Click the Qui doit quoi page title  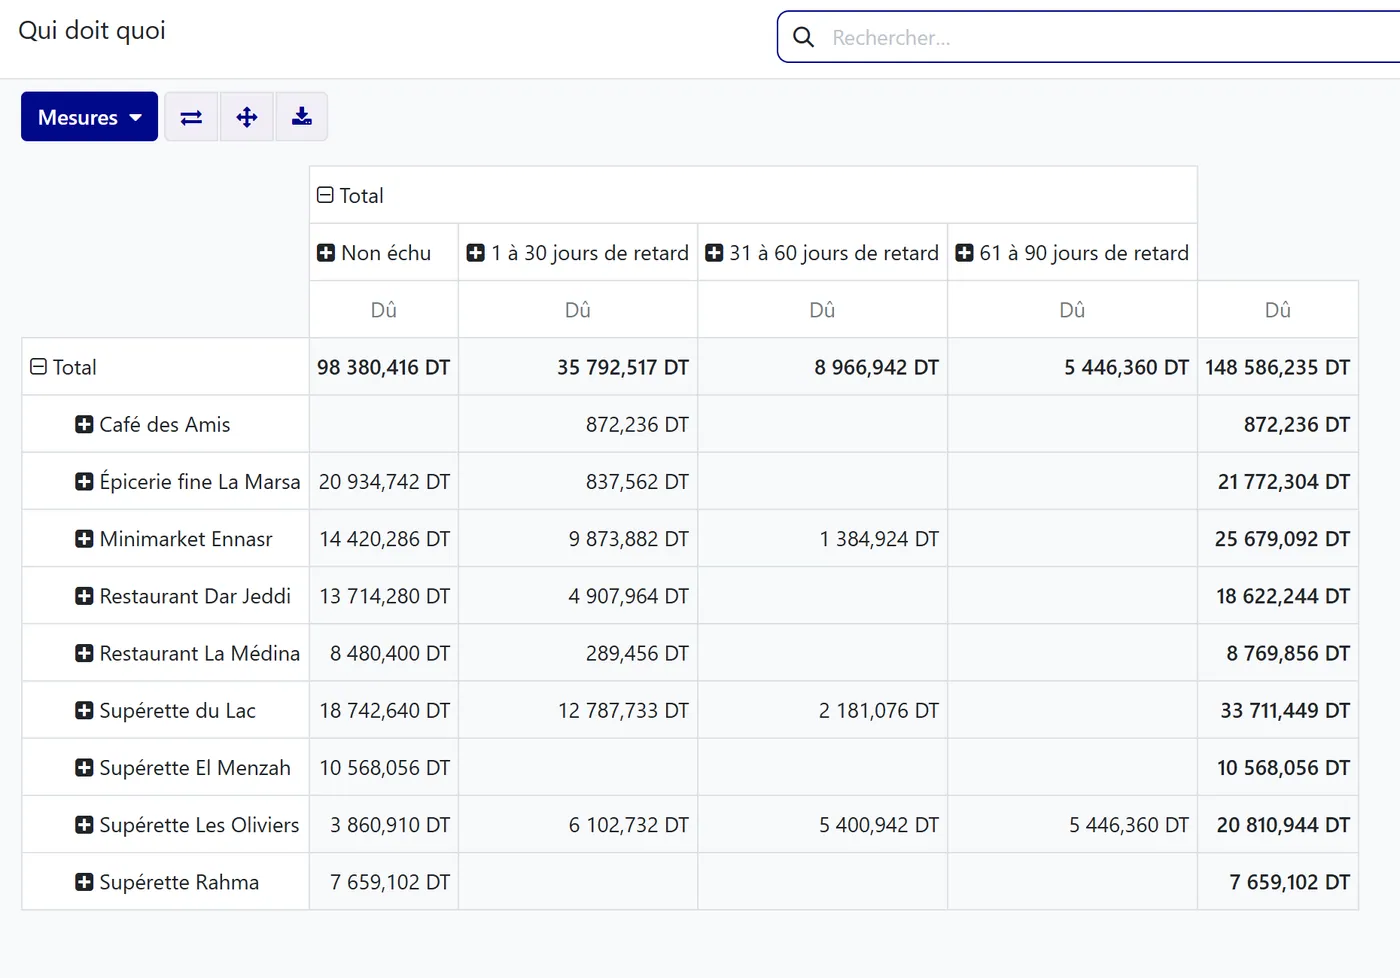[x=92, y=31]
